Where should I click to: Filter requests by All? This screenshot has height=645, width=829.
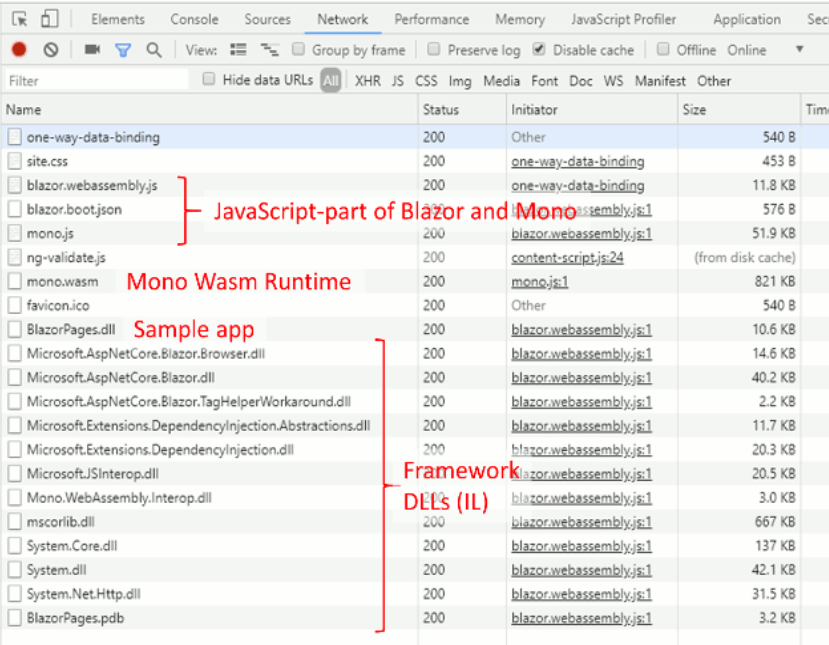point(331,81)
